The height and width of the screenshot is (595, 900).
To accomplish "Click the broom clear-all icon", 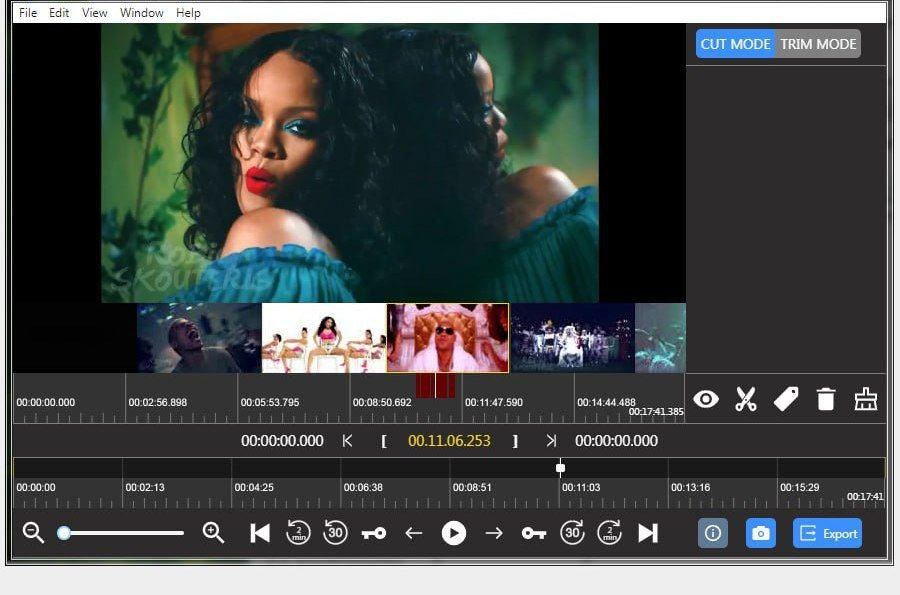I will pyautogui.click(x=866, y=399).
